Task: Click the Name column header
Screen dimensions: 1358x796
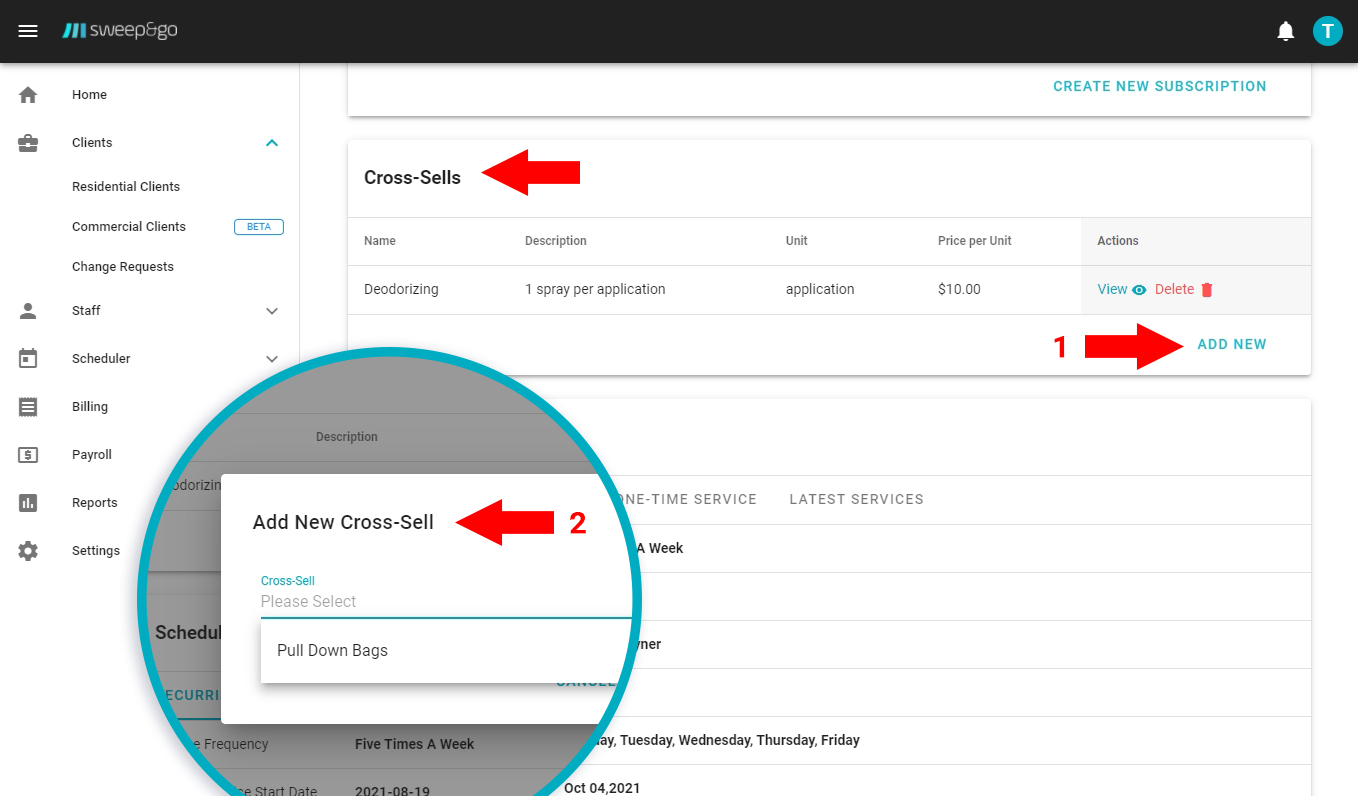Action: click(x=380, y=241)
